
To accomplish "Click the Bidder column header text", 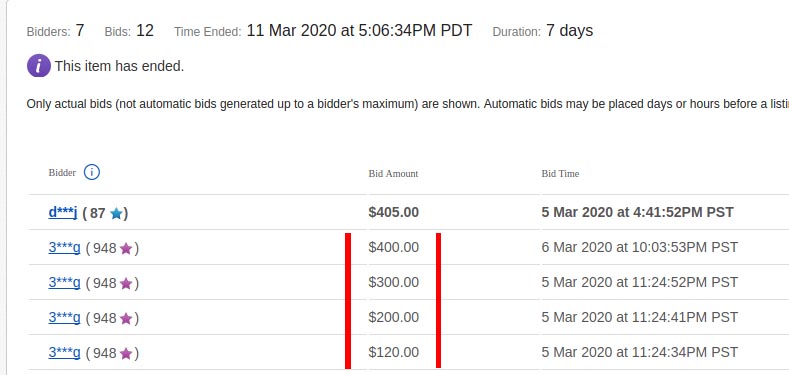I will [62, 173].
